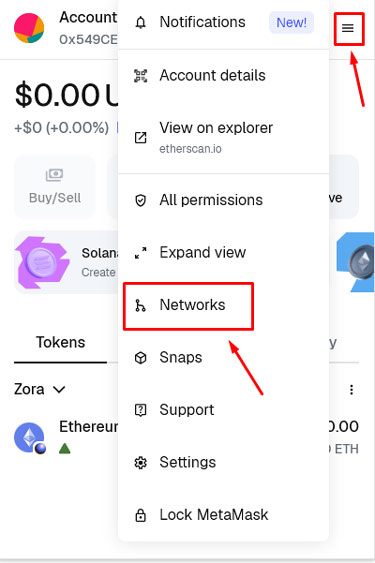Screen dimensions: 375x563
Task: Expand the Zora network dropdown
Action: tap(40, 389)
